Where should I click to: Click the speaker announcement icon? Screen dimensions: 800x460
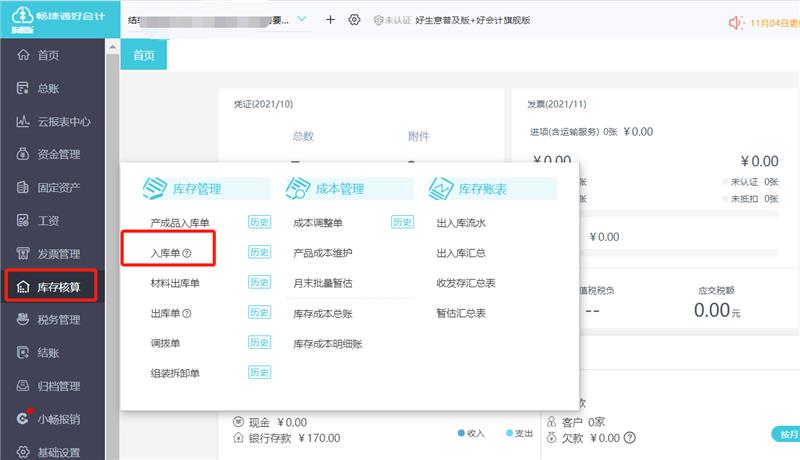[x=738, y=22]
